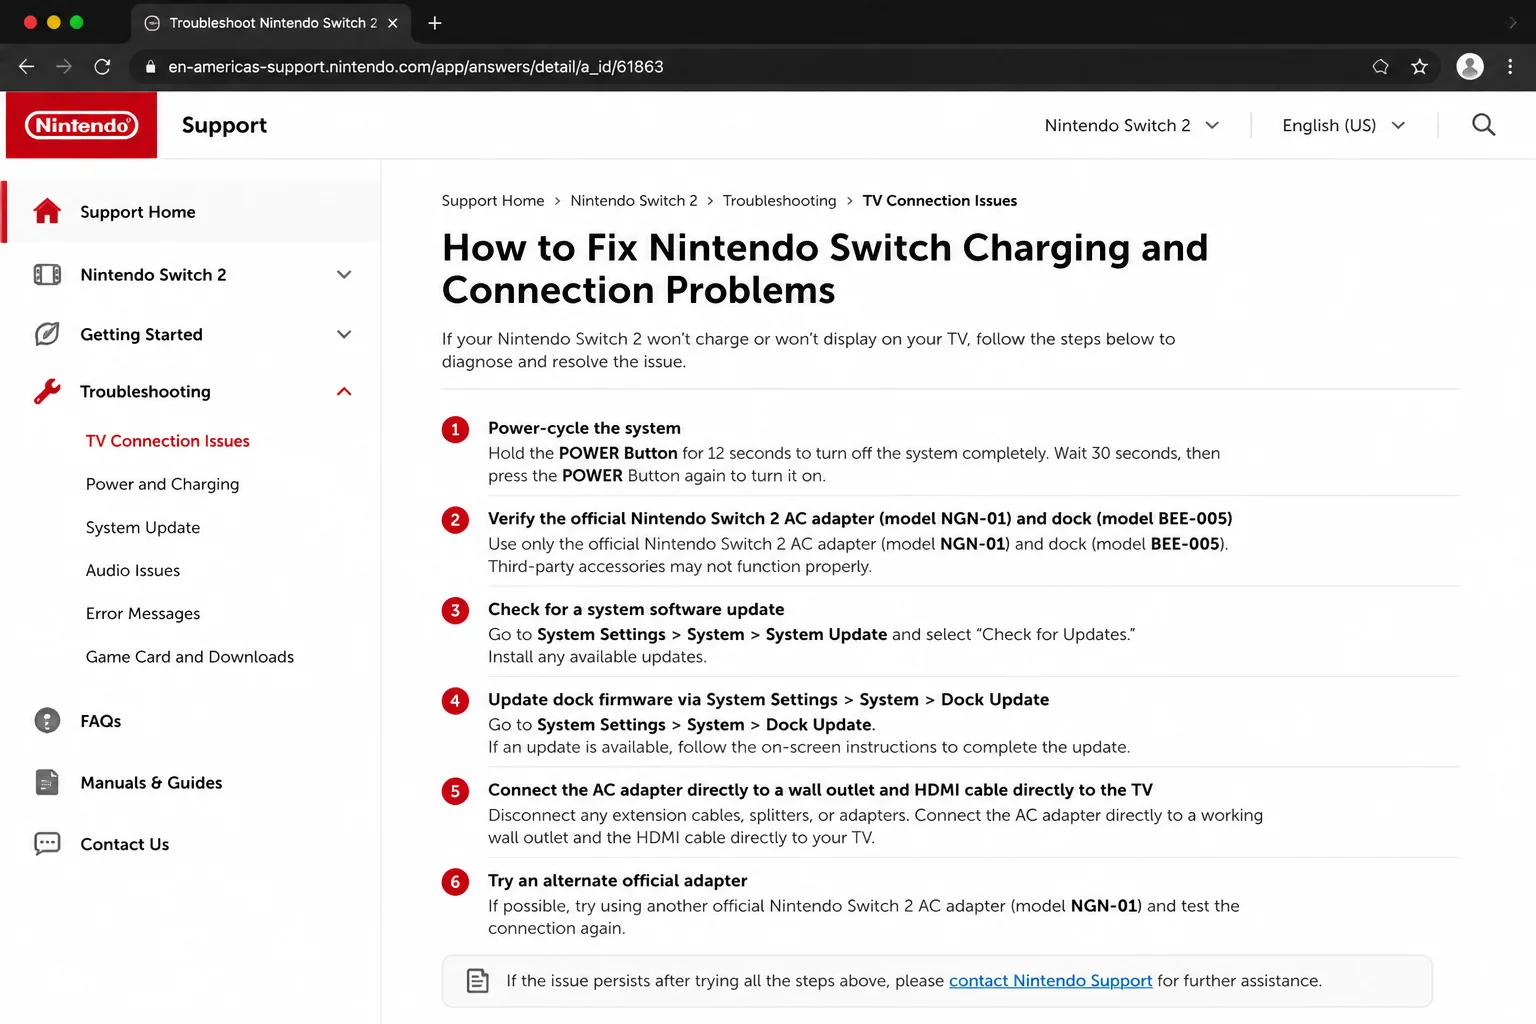The width and height of the screenshot is (1536, 1024).
Task: Click the browser address bar URL
Action: 416,67
